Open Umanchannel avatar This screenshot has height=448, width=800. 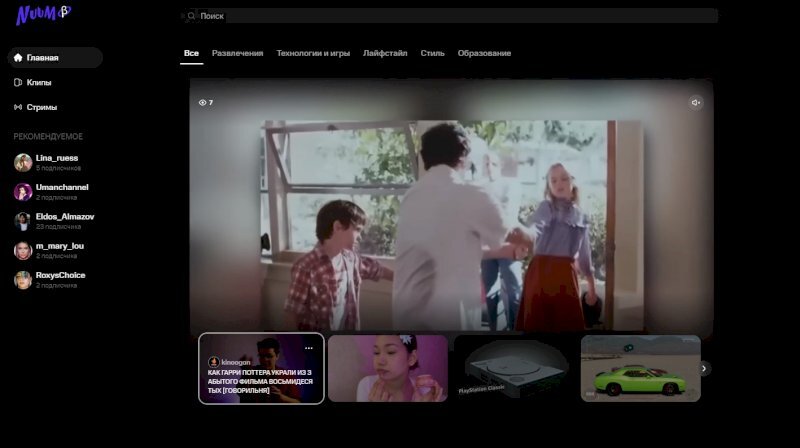[22, 192]
